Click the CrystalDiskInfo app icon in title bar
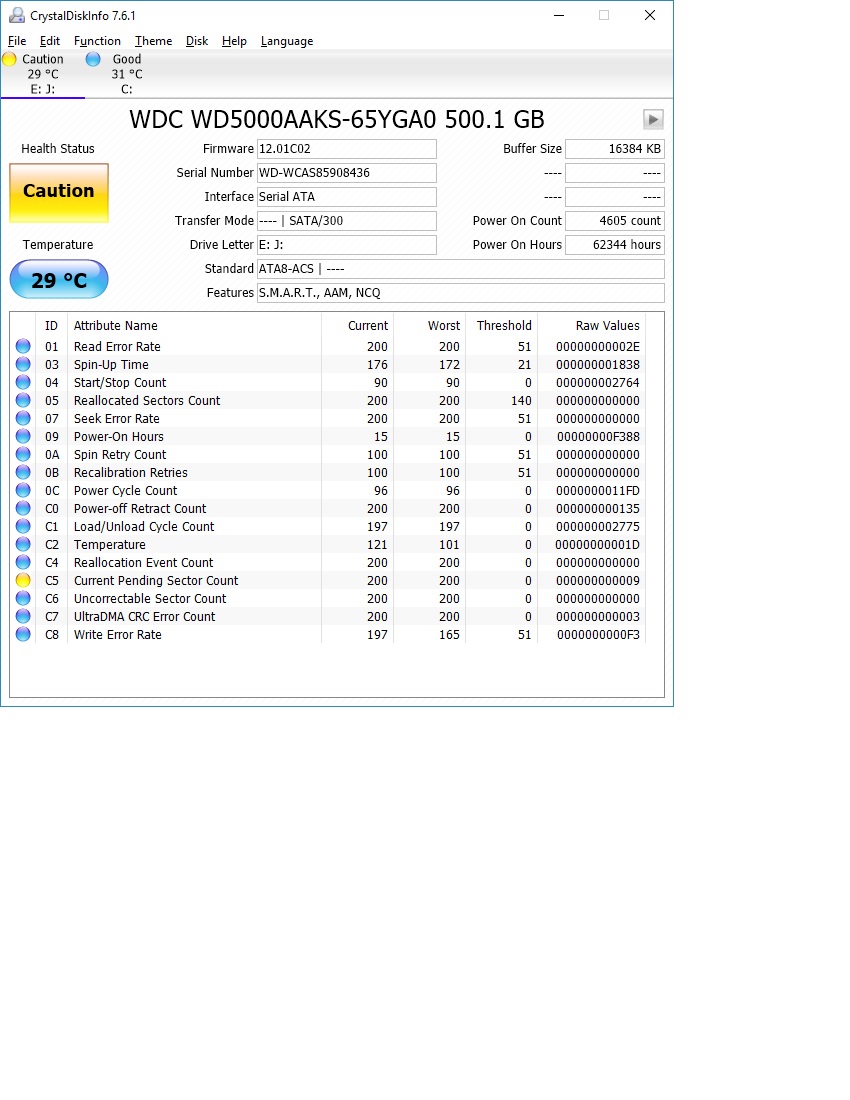 [16, 15]
